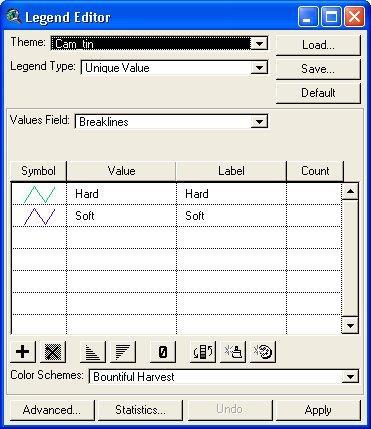The height and width of the screenshot is (429, 371).
Task: Click the flip symbols icon
Action: [x=203, y=352]
